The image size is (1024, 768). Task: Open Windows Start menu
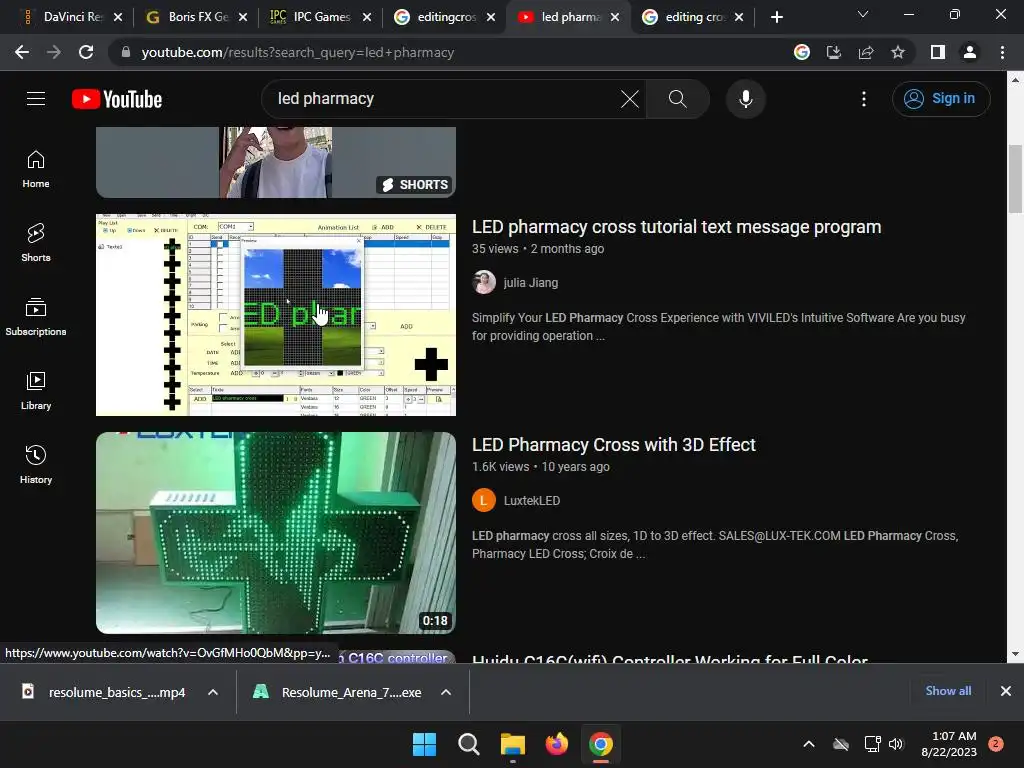(424, 744)
